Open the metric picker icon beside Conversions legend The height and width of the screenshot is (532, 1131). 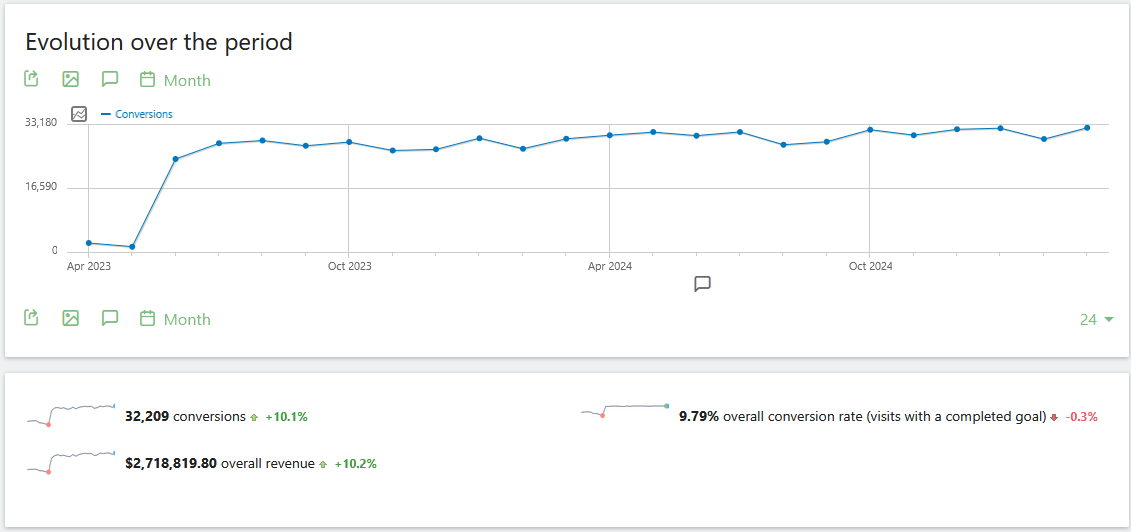(x=80, y=114)
